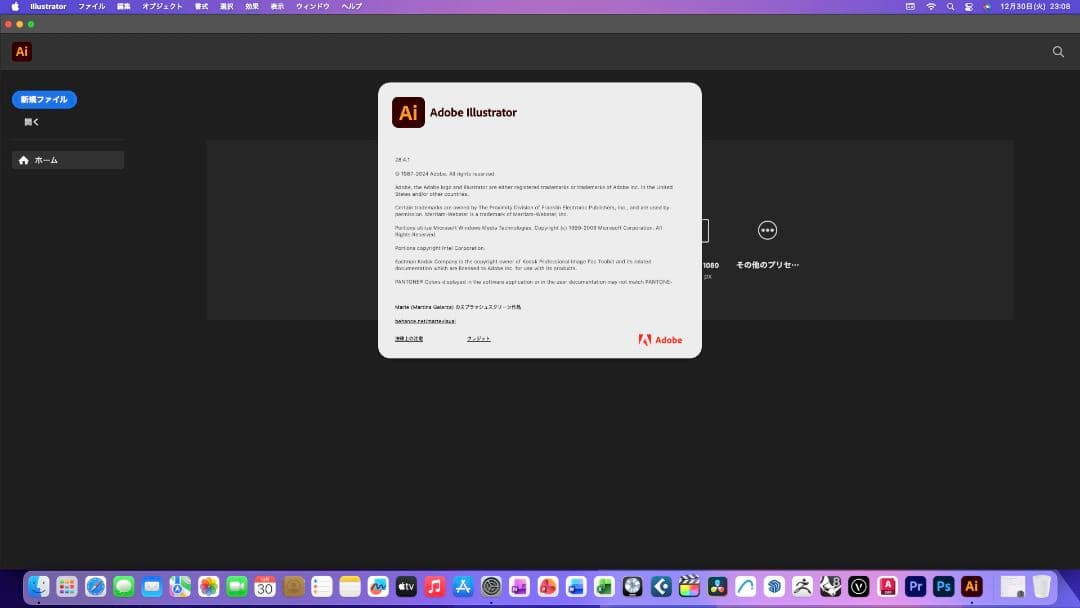Open the 効果 menu in the menu bar
This screenshot has height=608, width=1080.
click(x=252, y=6)
